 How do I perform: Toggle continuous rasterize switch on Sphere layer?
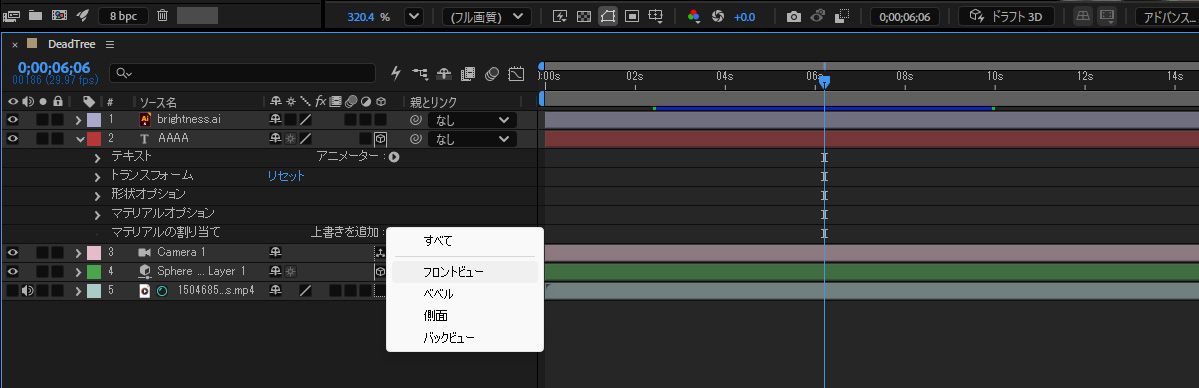click(x=291, y=271)
